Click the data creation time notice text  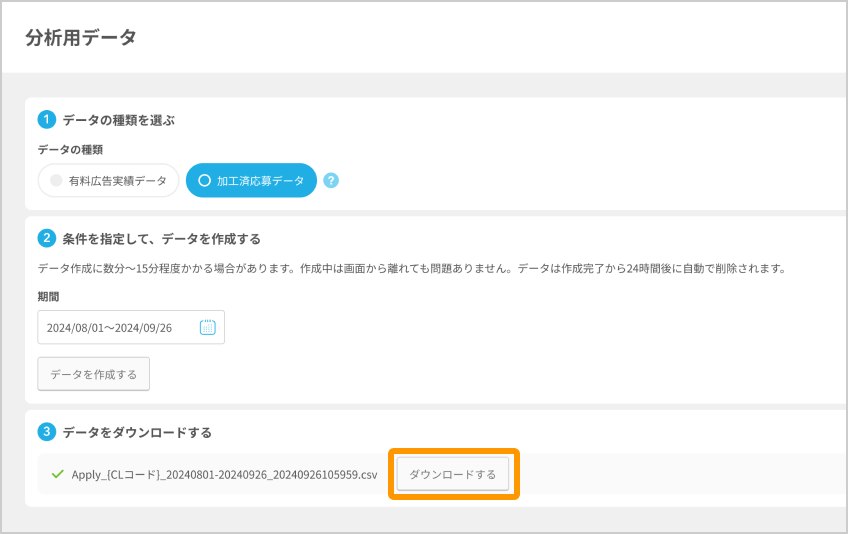(x=412, y=268)
